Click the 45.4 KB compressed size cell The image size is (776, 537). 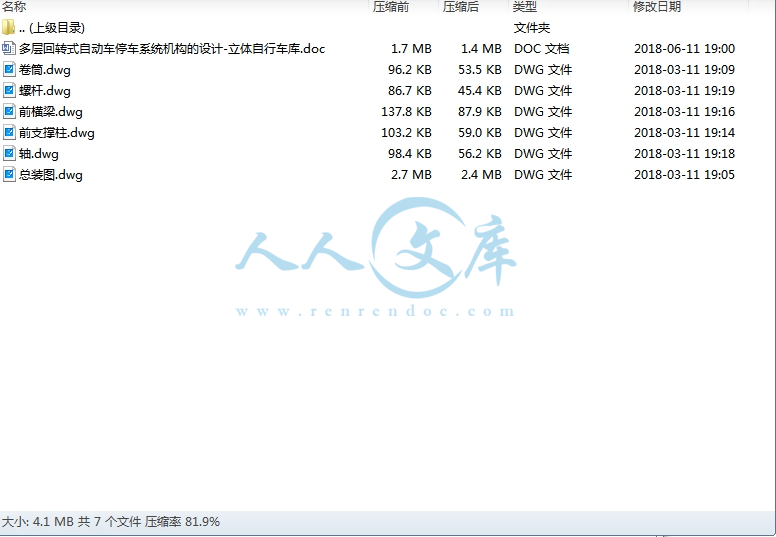click(480, 91)
